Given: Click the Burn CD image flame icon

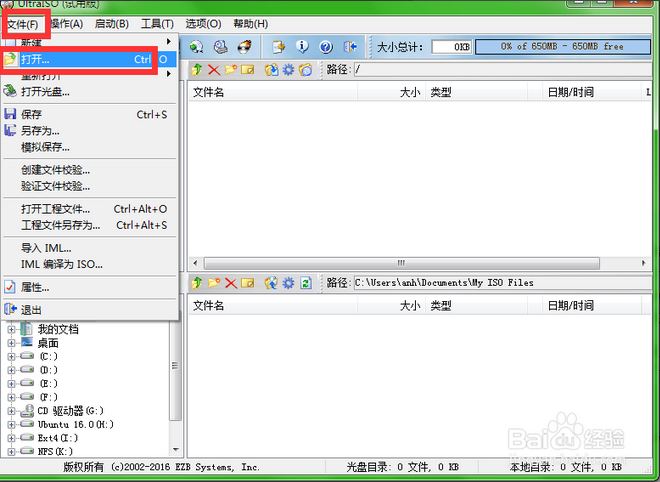Looking at the screenshot, I should 245,47.
